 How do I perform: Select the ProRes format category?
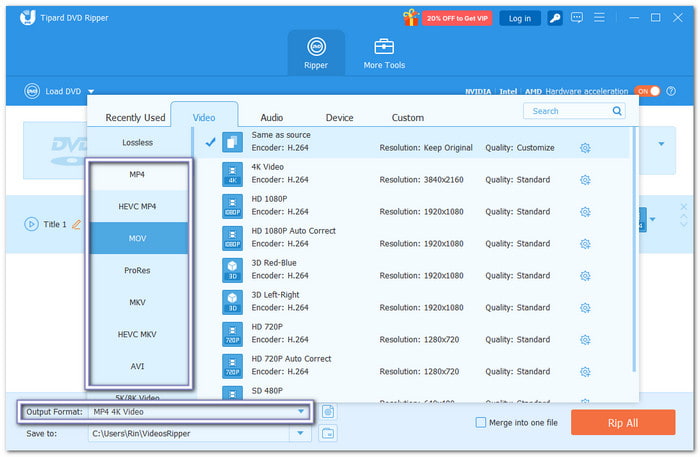[x=138, y=270]
